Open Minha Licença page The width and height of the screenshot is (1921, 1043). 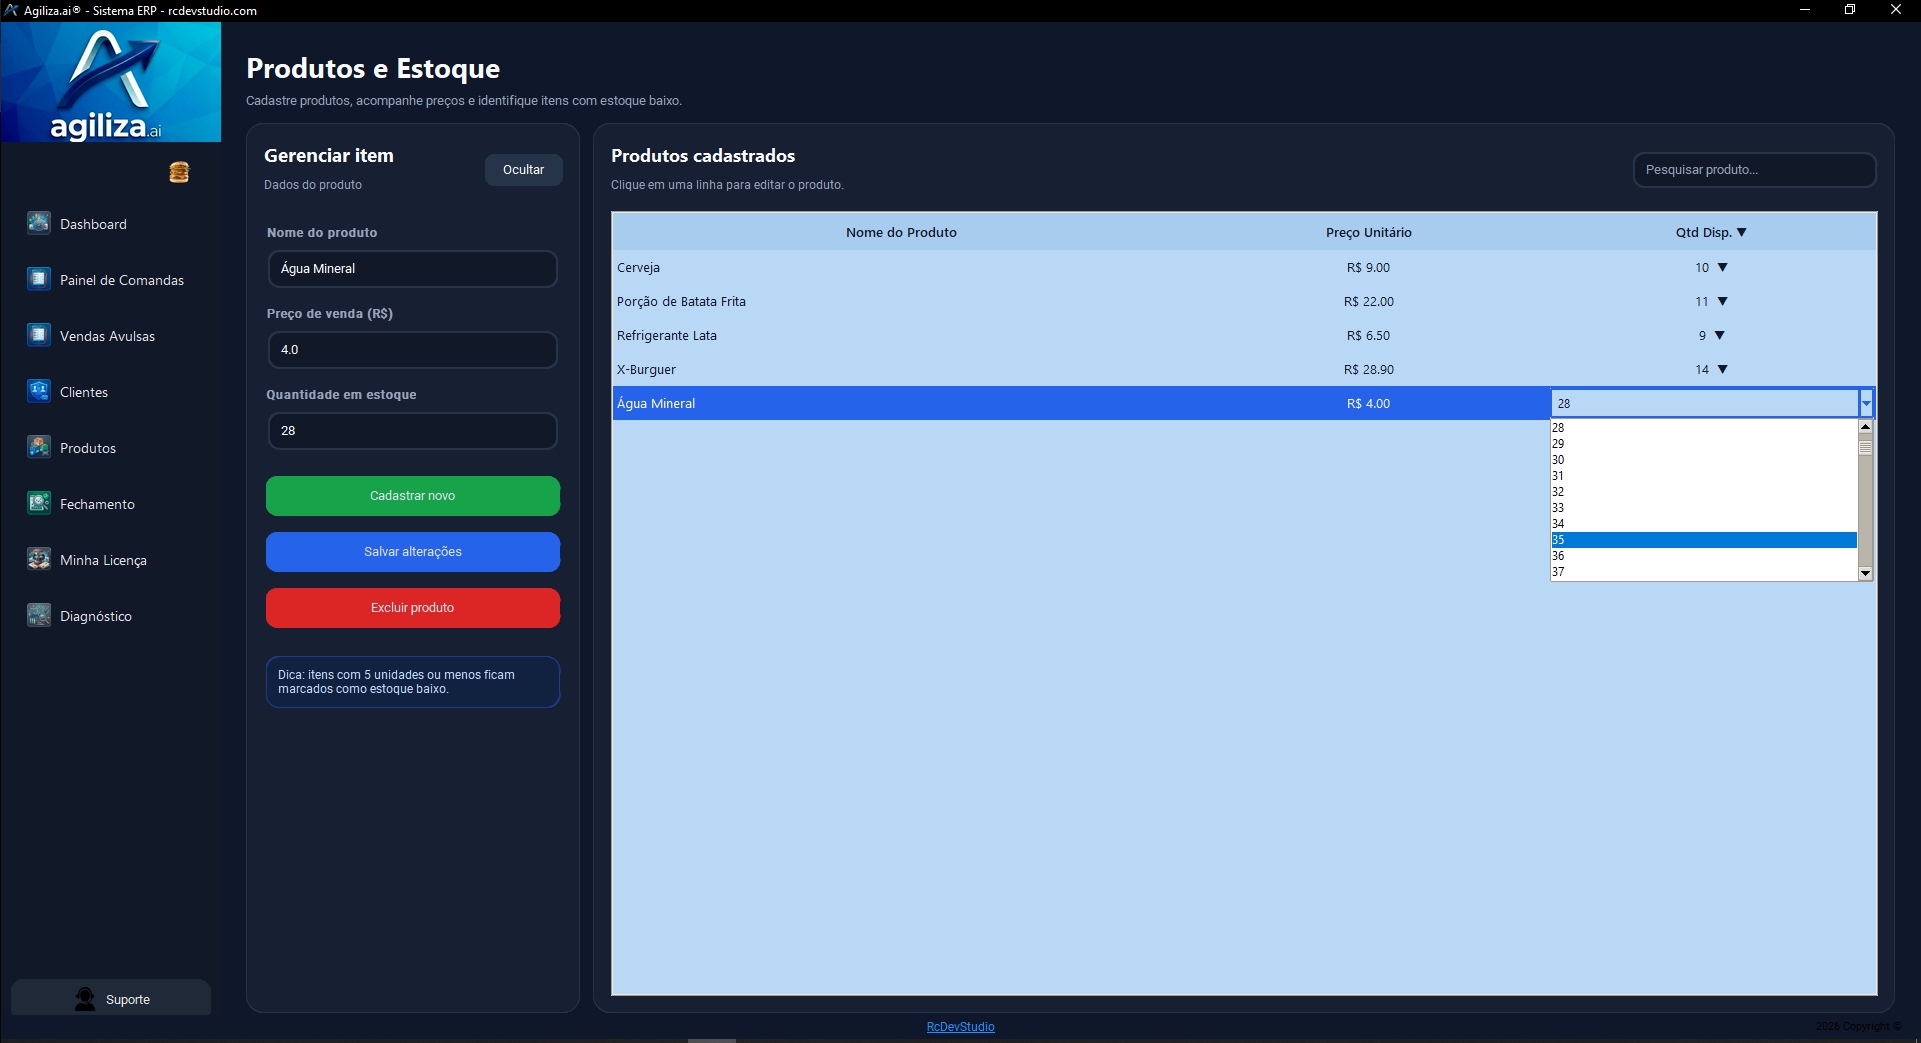[x=103, y=560]
